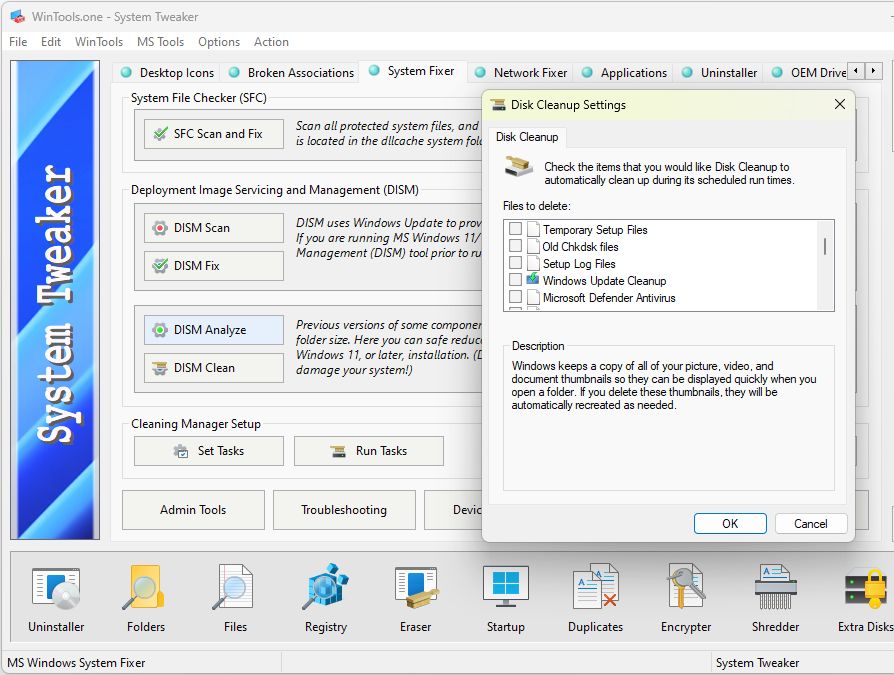This screenshot has width=894, height=675.
Task: Check the Setup Log Files box
Action: pos(515,263)
